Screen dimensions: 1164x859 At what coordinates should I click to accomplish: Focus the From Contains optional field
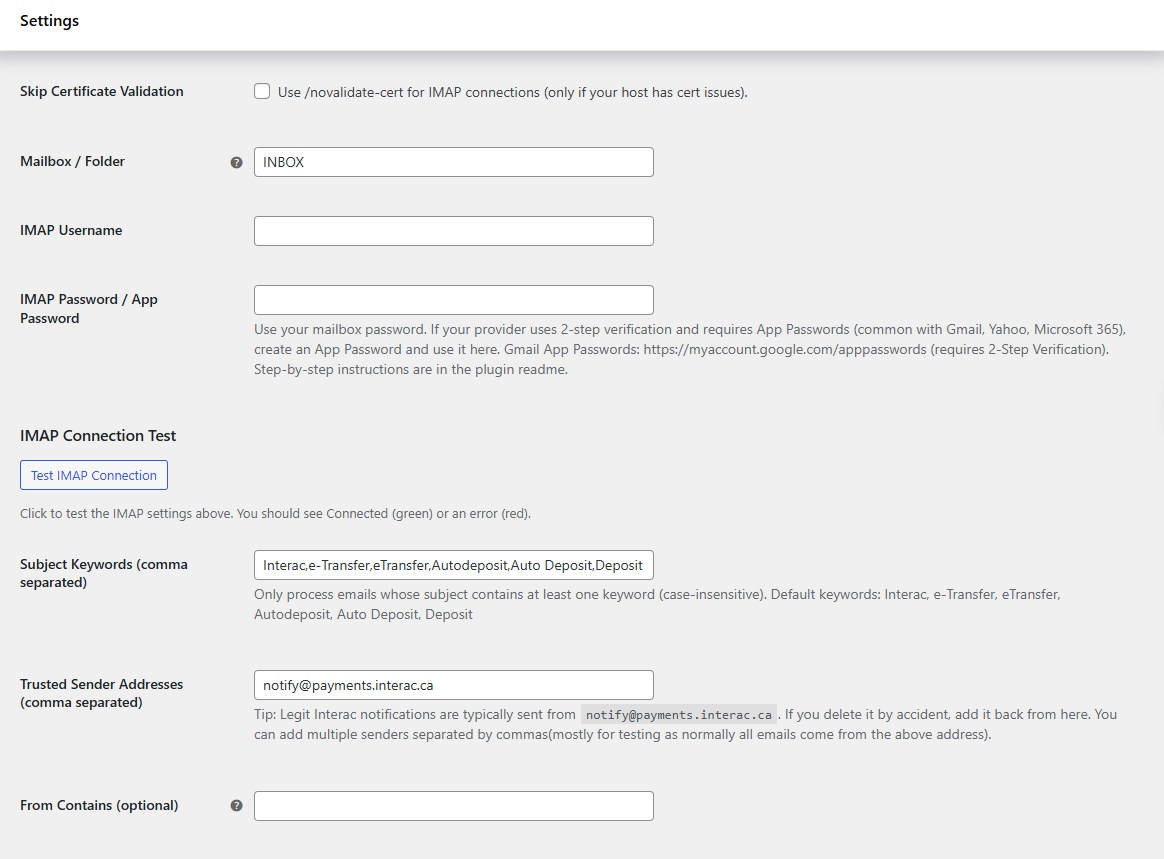tap(453, 806)
